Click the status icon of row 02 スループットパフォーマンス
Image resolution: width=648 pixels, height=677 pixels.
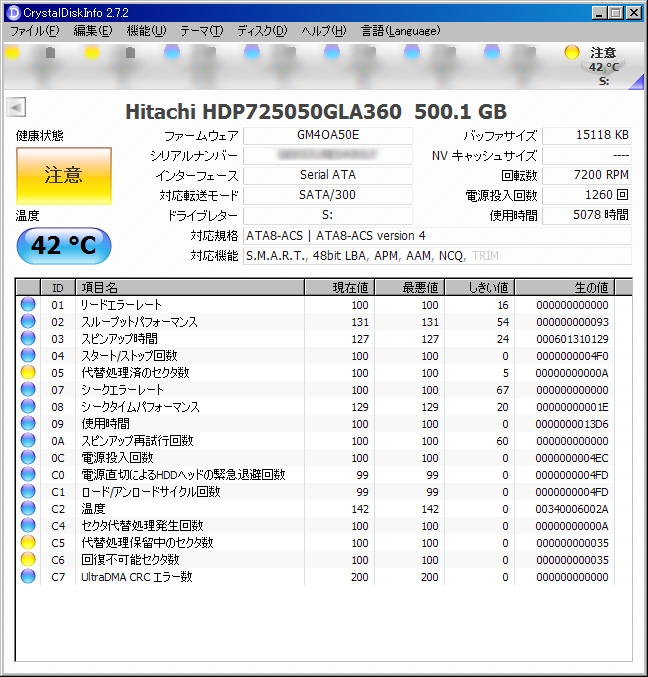(28, 321)
